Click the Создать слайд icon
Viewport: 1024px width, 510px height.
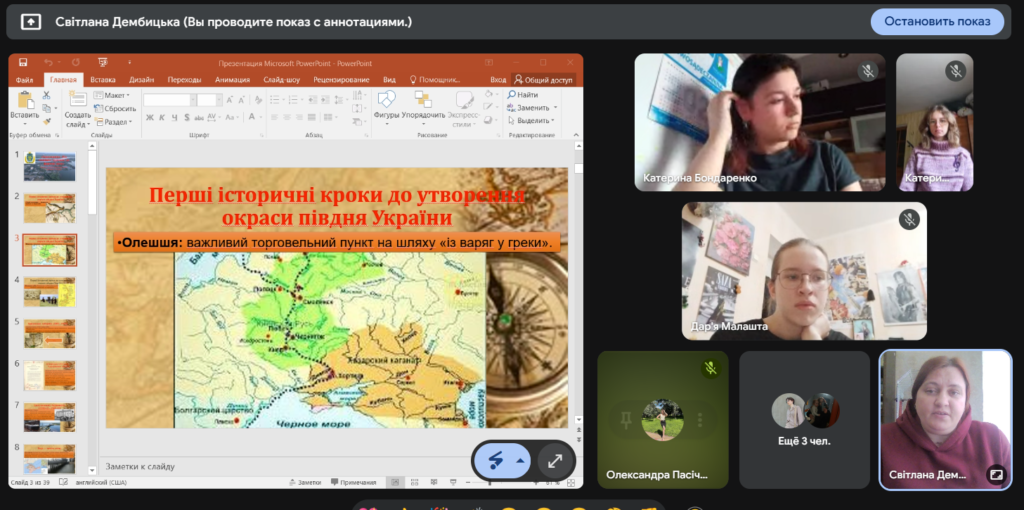pos(77,102)
